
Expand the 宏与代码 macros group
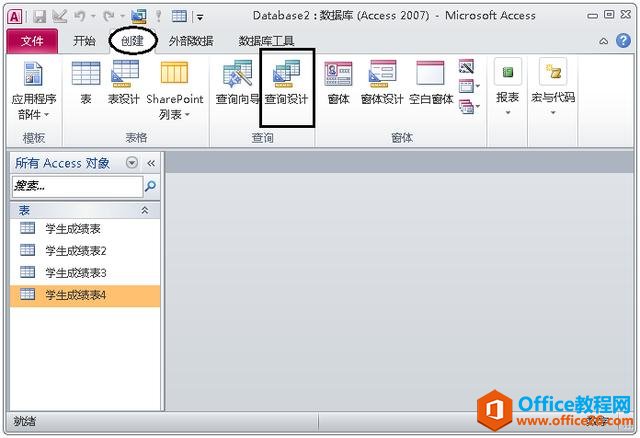[x=553, y=87]
